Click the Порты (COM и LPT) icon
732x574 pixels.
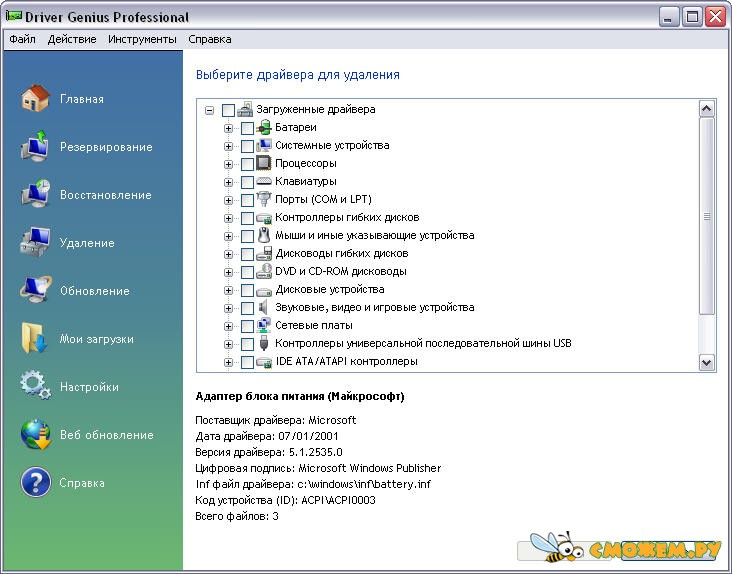(x=264, y=199)
